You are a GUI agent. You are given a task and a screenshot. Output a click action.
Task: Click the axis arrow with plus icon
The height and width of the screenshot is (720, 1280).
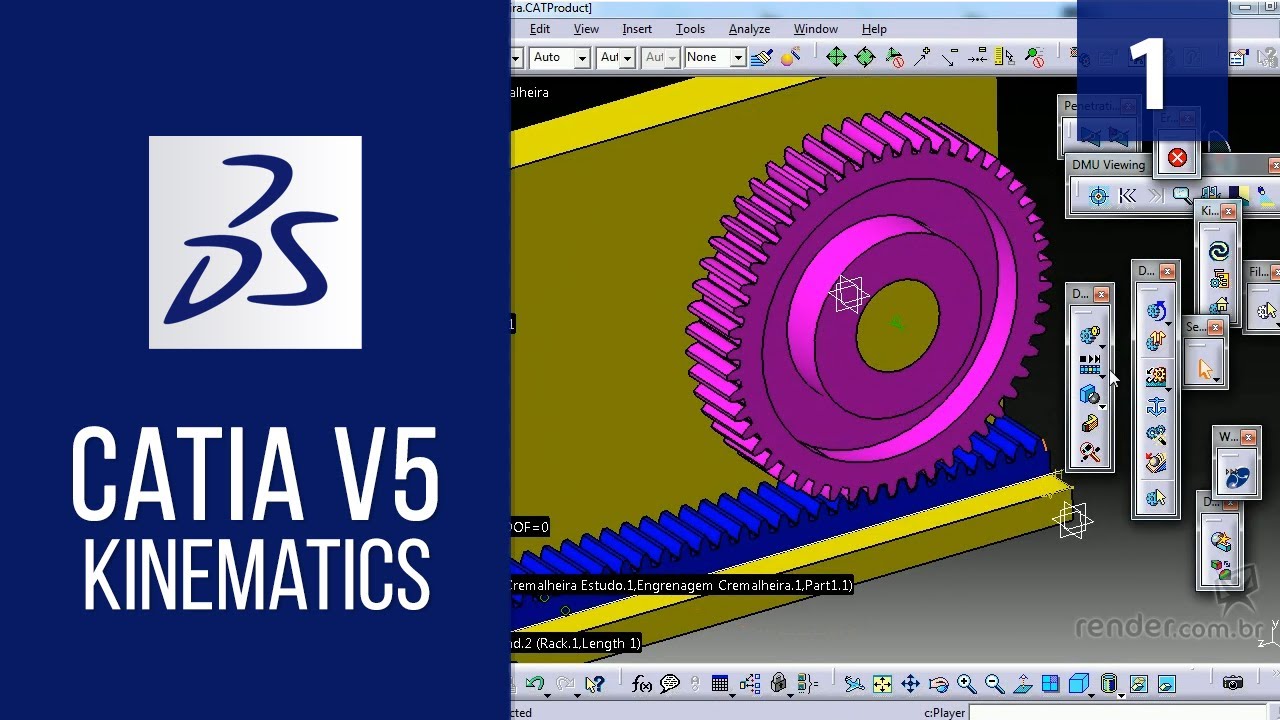click(x=923, y=57)
